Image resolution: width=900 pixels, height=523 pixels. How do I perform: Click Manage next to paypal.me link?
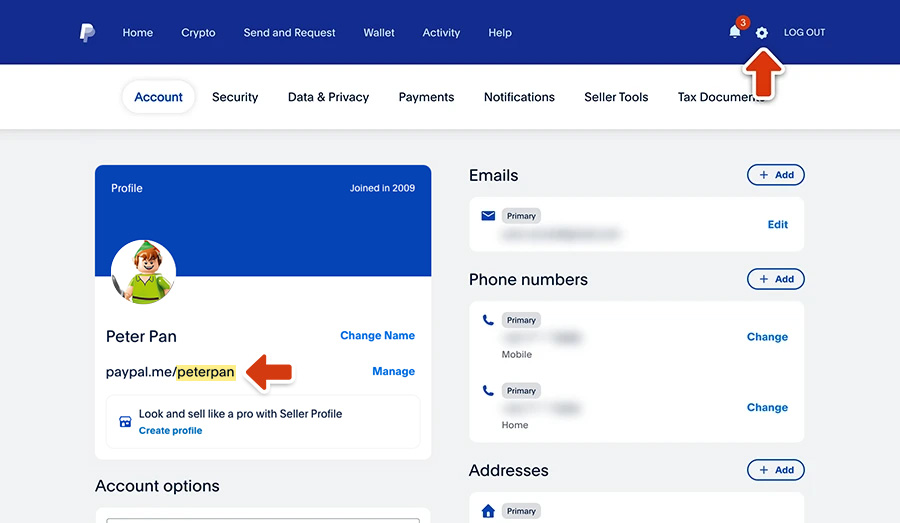tap(393, 371)
